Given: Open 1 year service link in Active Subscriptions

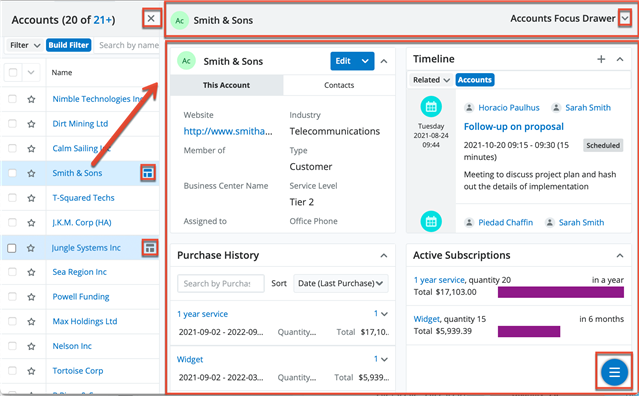Looking at the screenshot, I should (x=439, y=280).
